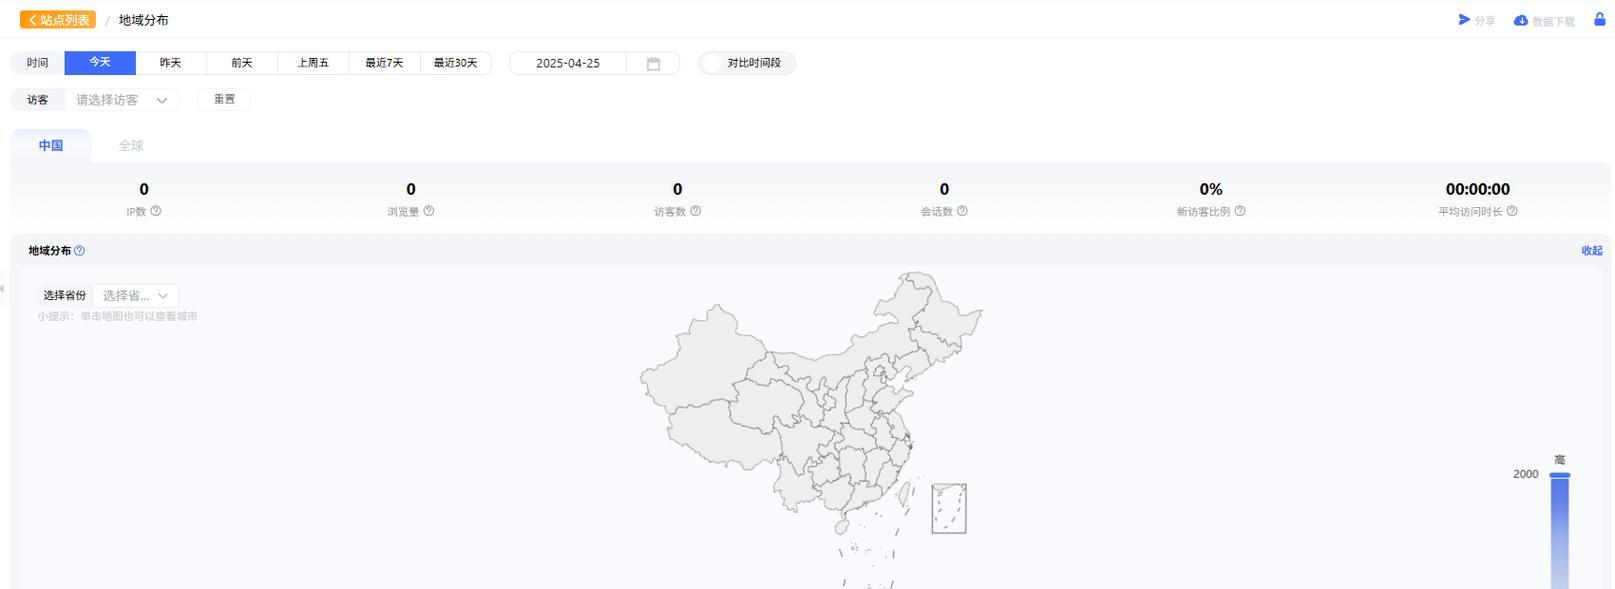
Task: Switch to the 全球 tab
Action: 131,145
